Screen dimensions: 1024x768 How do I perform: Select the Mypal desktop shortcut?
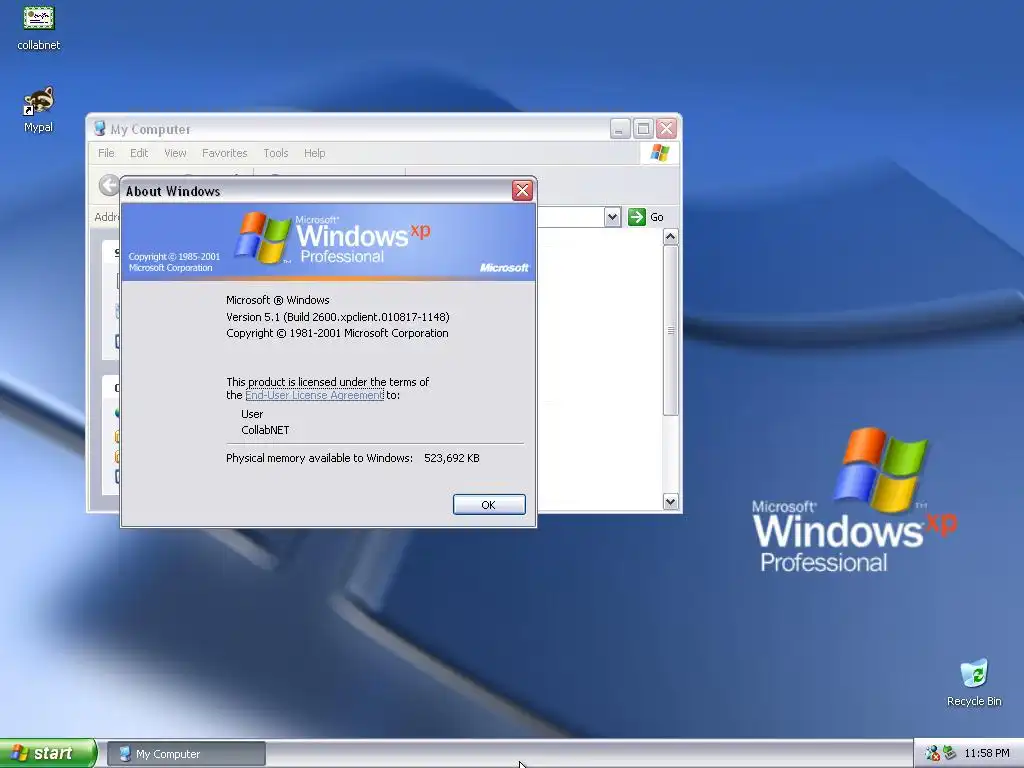coord(39,109)
